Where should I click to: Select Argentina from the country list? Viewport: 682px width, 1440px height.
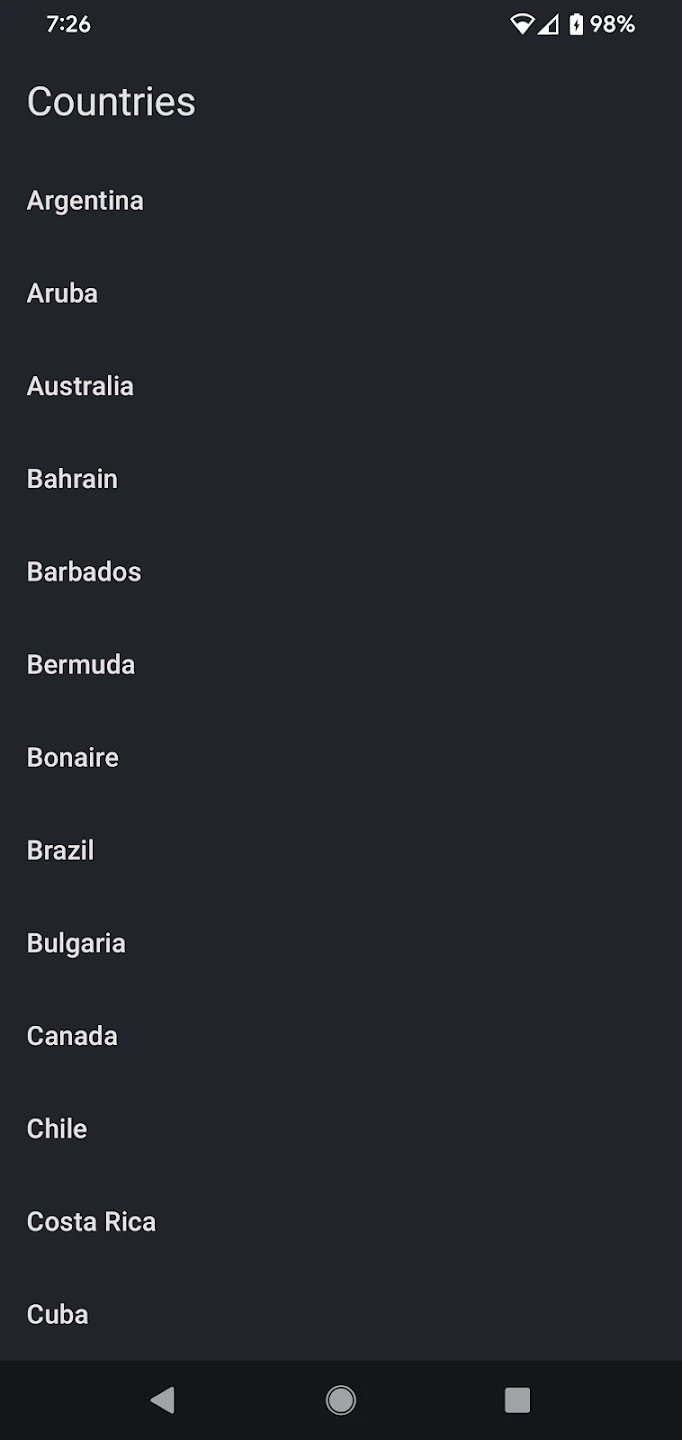[85, 201]
